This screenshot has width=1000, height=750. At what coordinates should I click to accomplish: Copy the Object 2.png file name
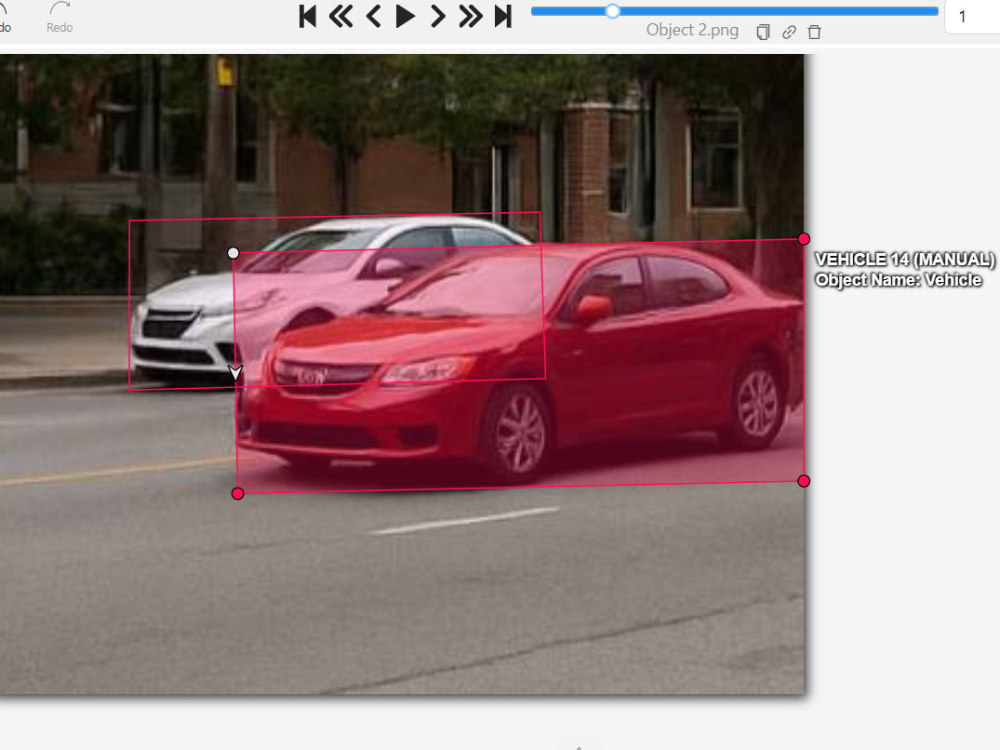click(x=763, y=32)
